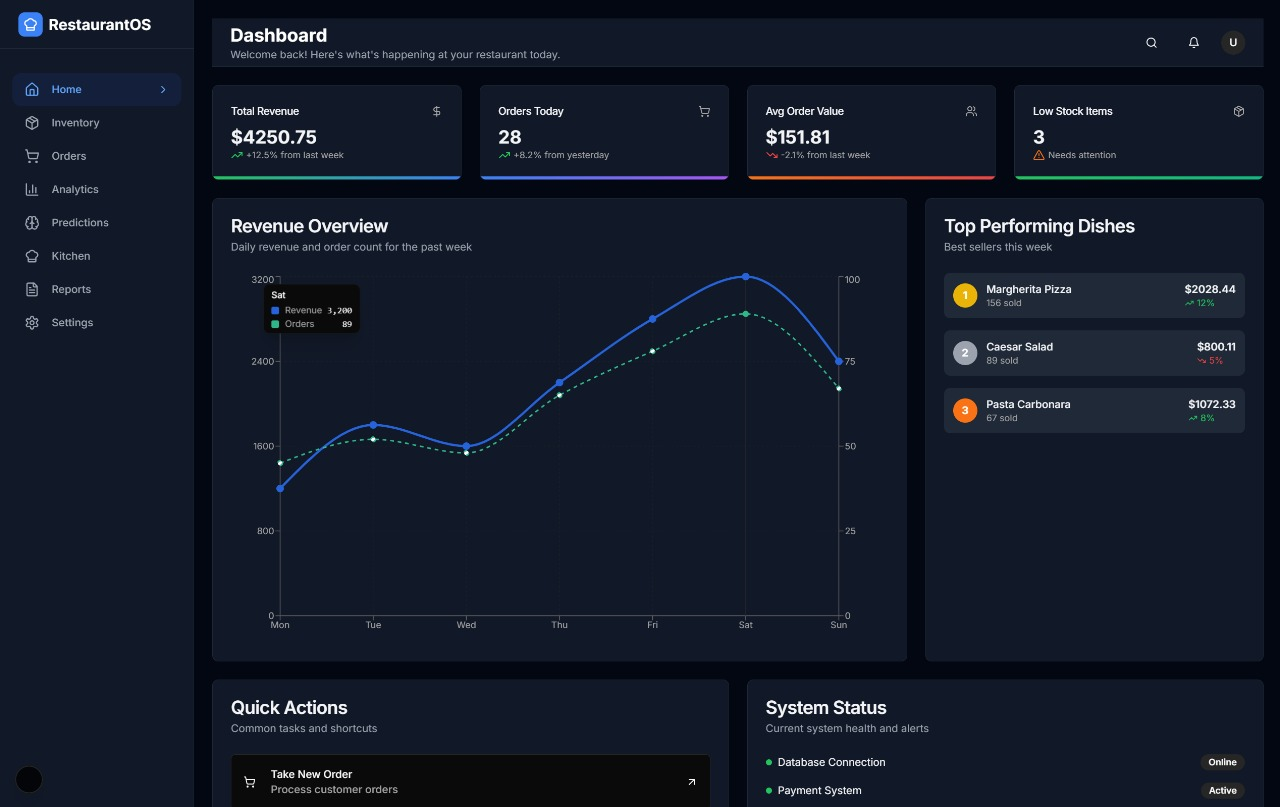Open the user avatar labeled U
This screenshot has height=807, width=1280.
click(x=1233, y=42)
